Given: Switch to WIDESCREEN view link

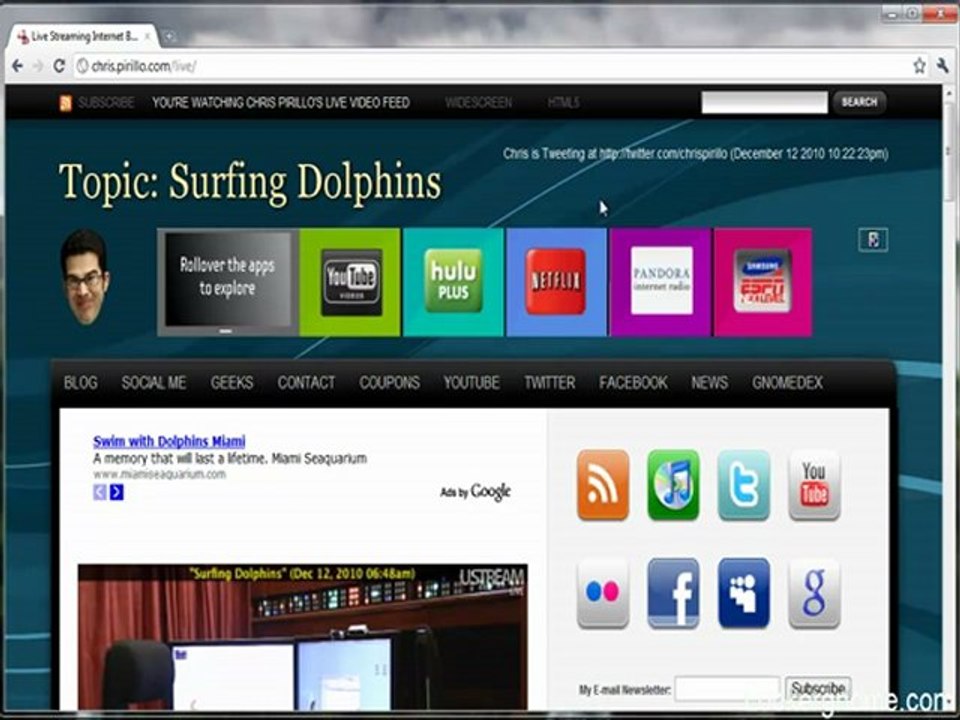Looking at the screenshot, I should point(478,103).
